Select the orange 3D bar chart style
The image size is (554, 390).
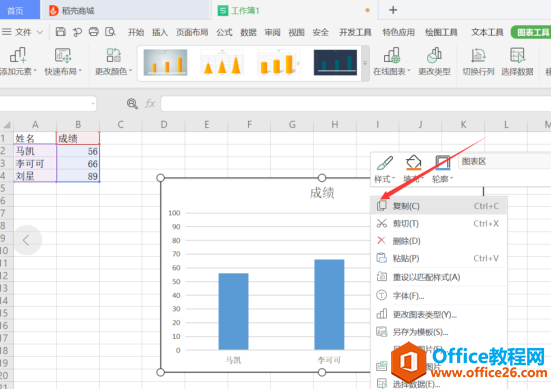[279, 63]
